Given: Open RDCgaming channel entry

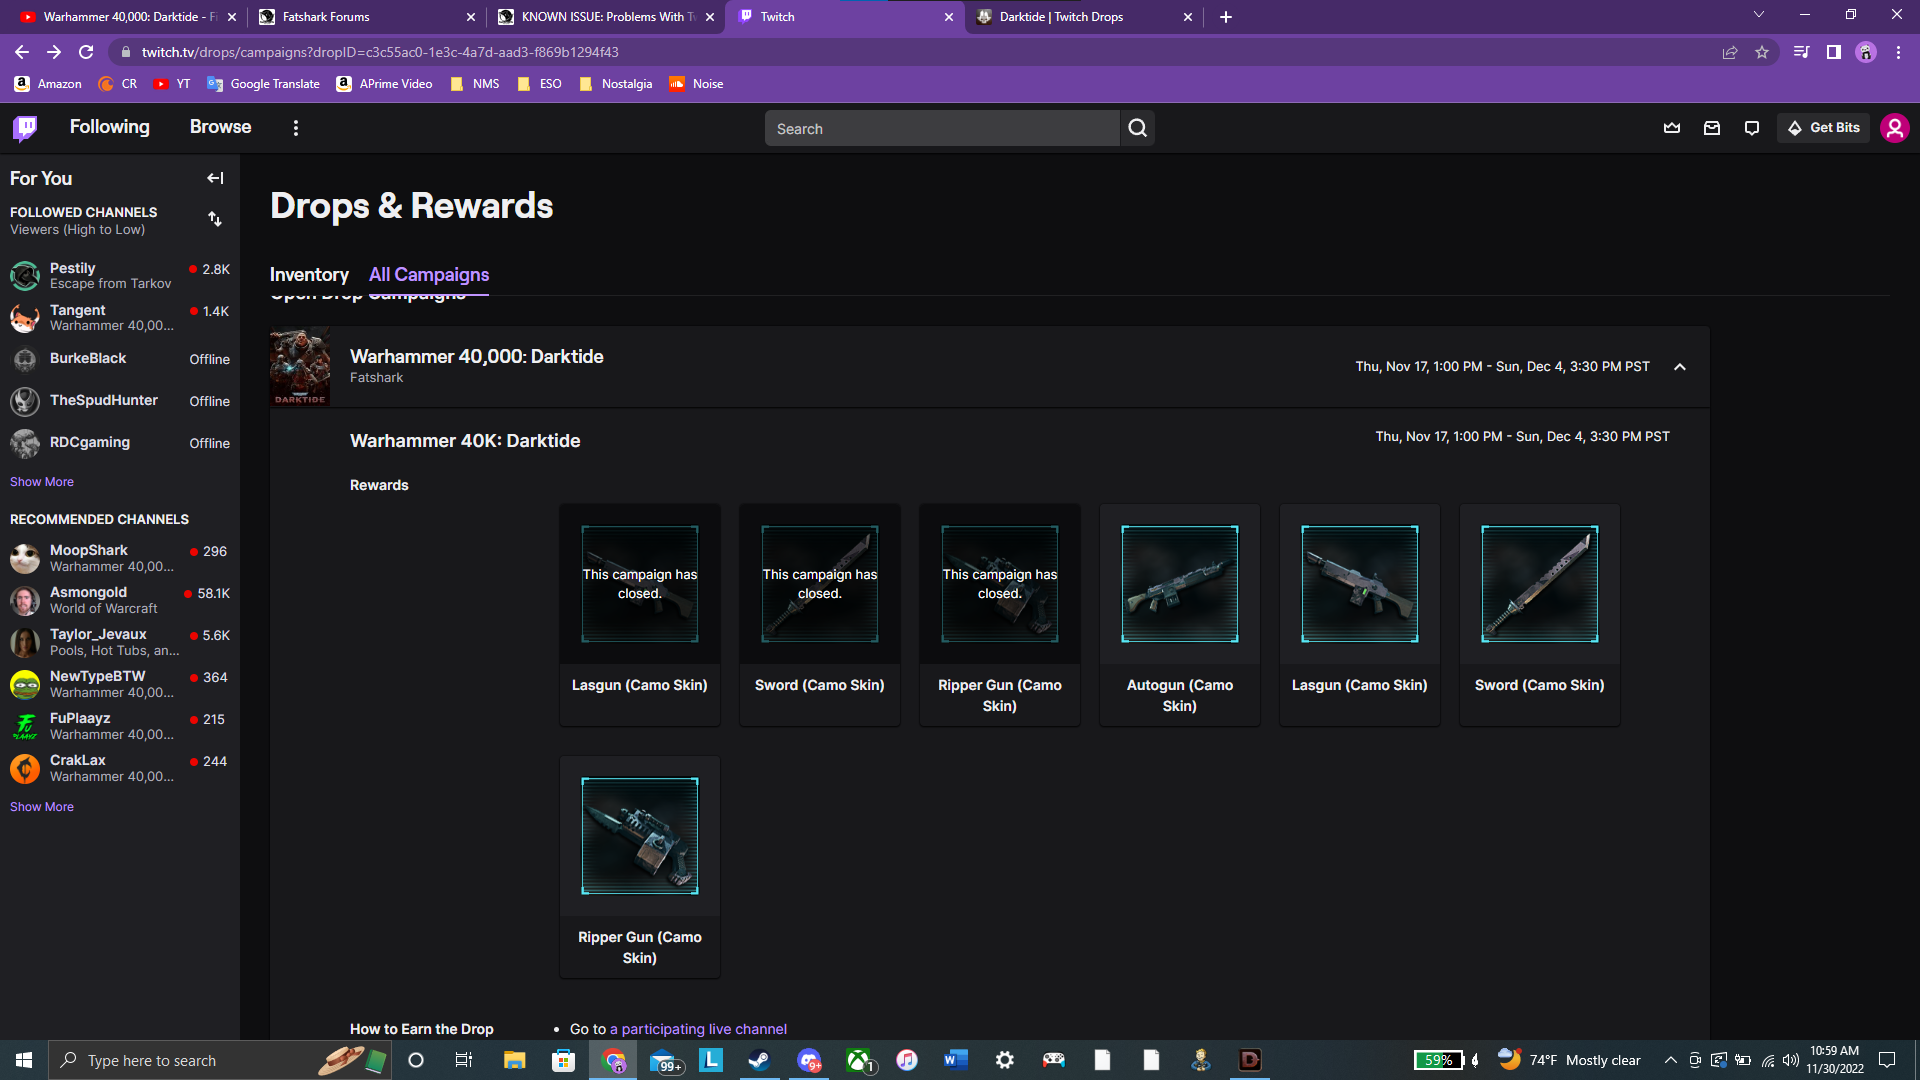Looking at the screenshot, I should [x=120, y=443].
